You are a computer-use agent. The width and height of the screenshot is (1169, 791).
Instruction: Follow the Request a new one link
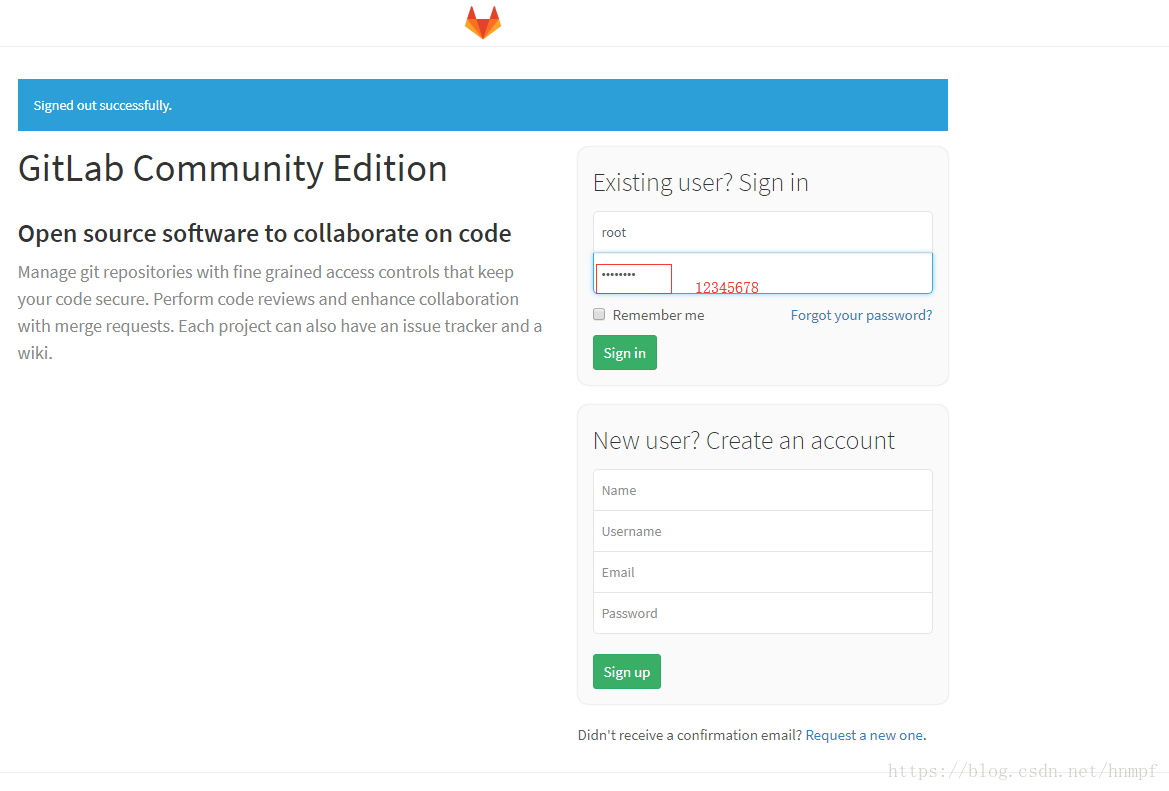pos(864,735)
